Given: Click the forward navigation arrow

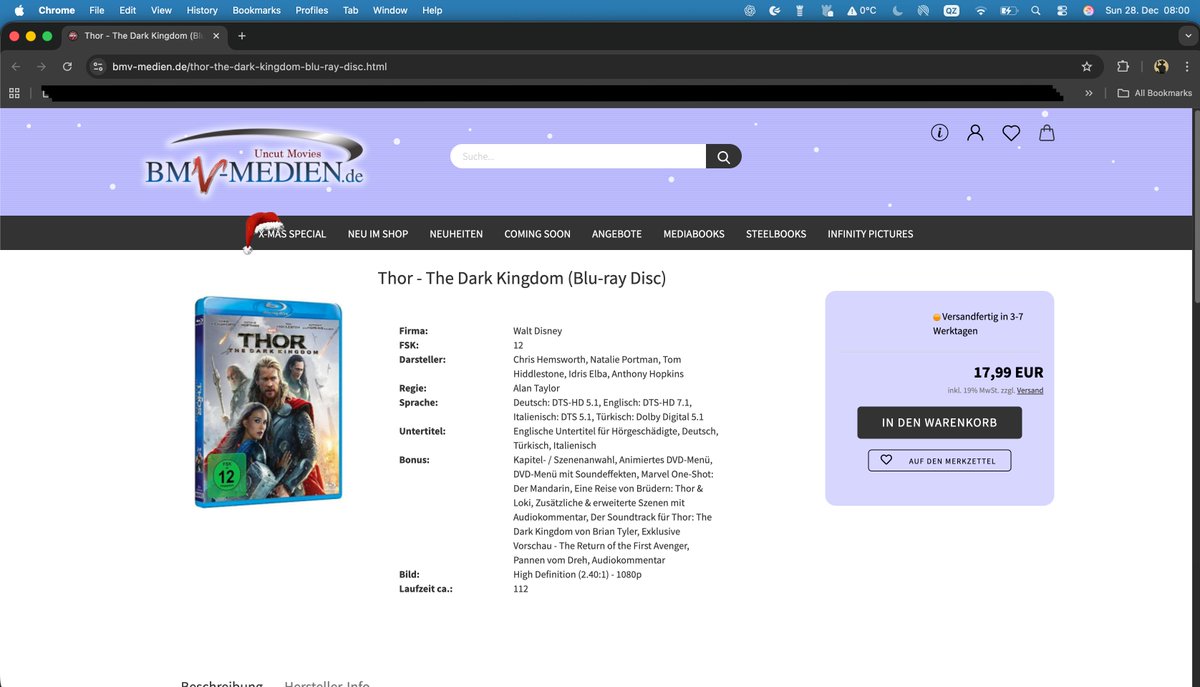Looking at the screenshot, I should pyautogui.click(x=41, y=67).
